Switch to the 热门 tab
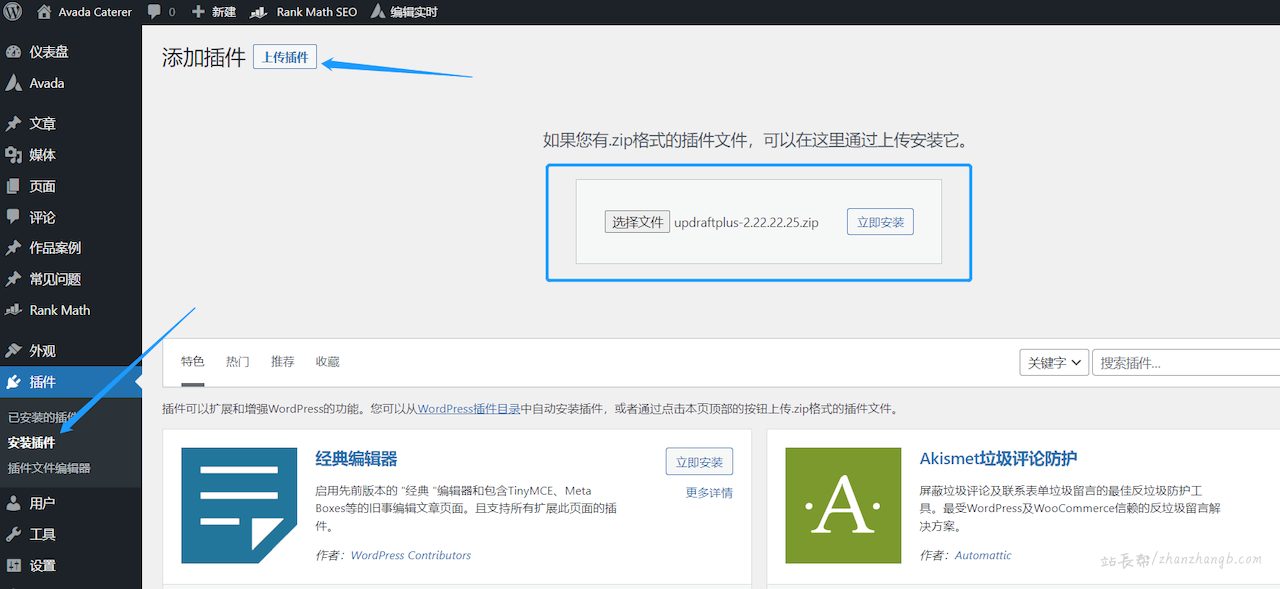The image size is (1280, 589). 237,362
